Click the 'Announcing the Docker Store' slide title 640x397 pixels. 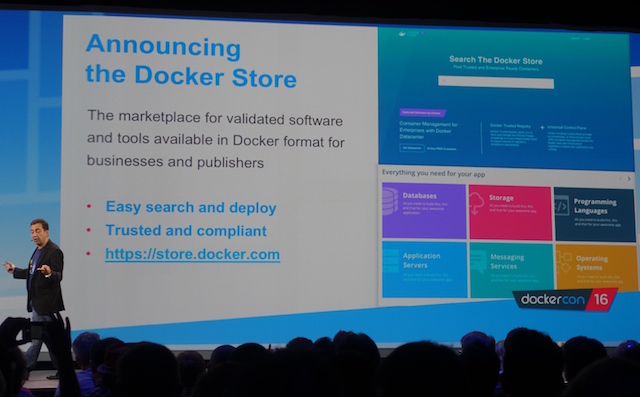pyautogui.click(x=191, y=61)
